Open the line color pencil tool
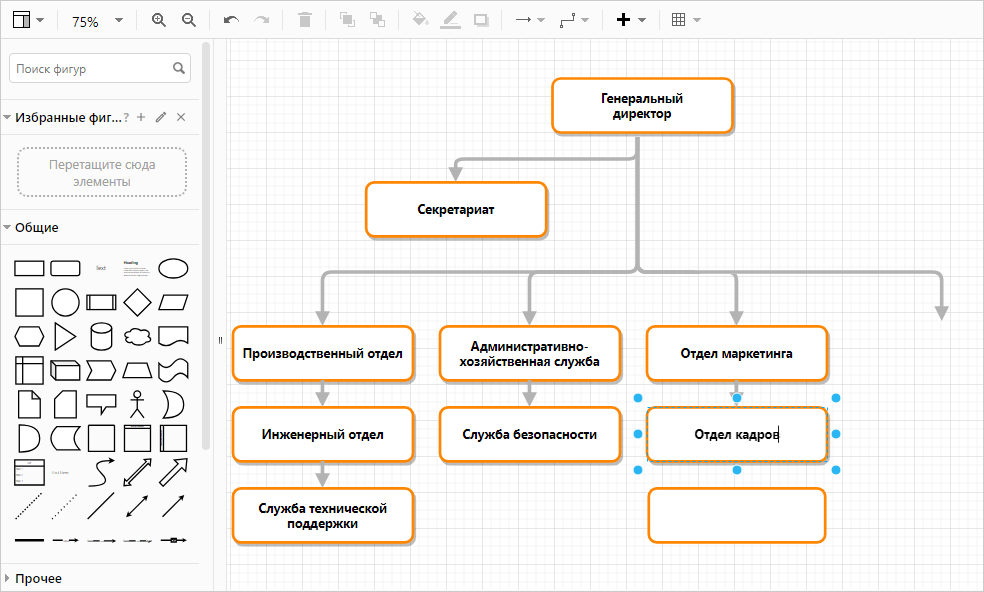Screen dimensions: 984x592 click(451, 20)
